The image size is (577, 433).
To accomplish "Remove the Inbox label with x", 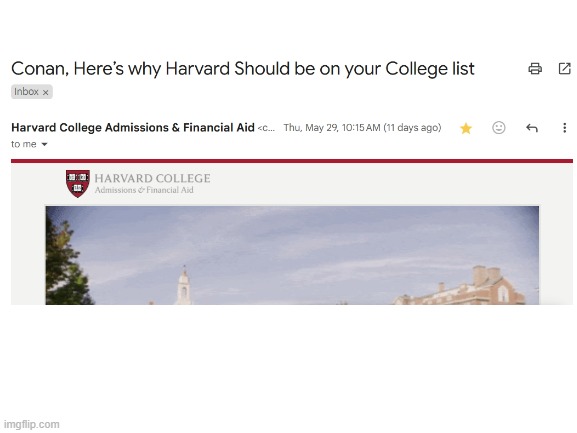I will pyautogui.click(x=46, y=92).
